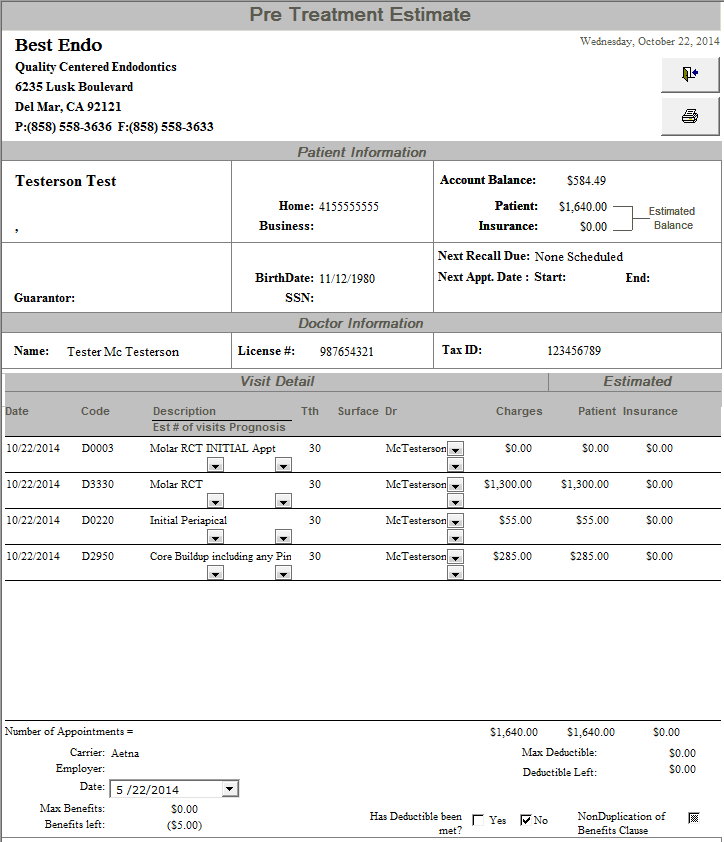Open doctor dropdown for D3330 Molar RCT
Image resolution: width=724 pixels, height=842 pixels.
coord(455,486)
